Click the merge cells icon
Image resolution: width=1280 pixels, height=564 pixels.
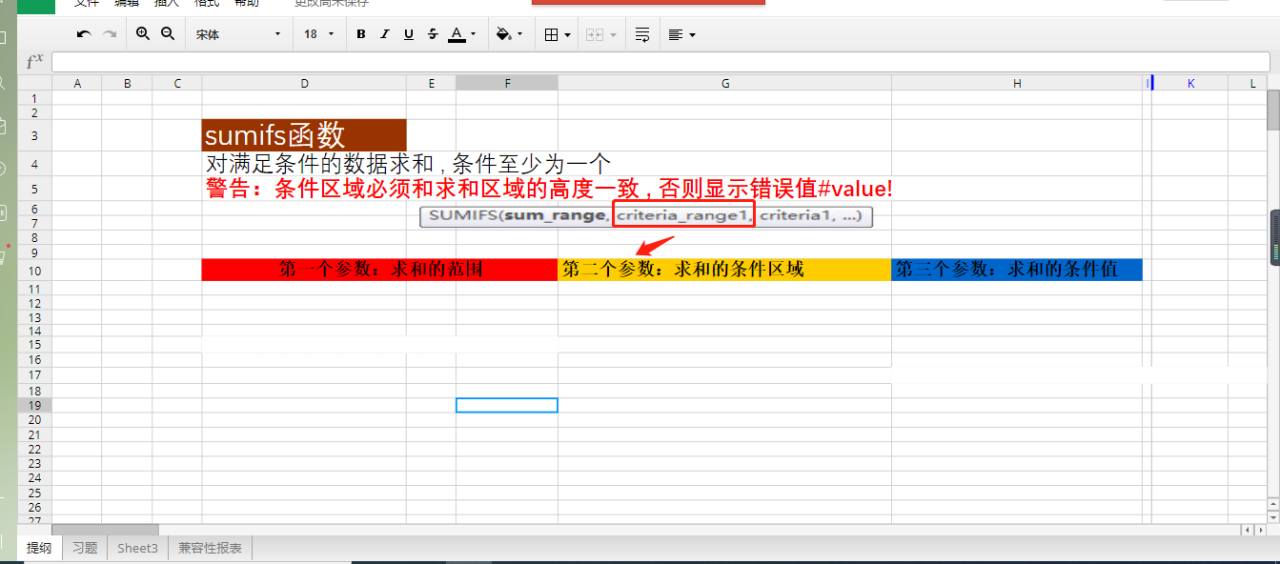(595, 34)
